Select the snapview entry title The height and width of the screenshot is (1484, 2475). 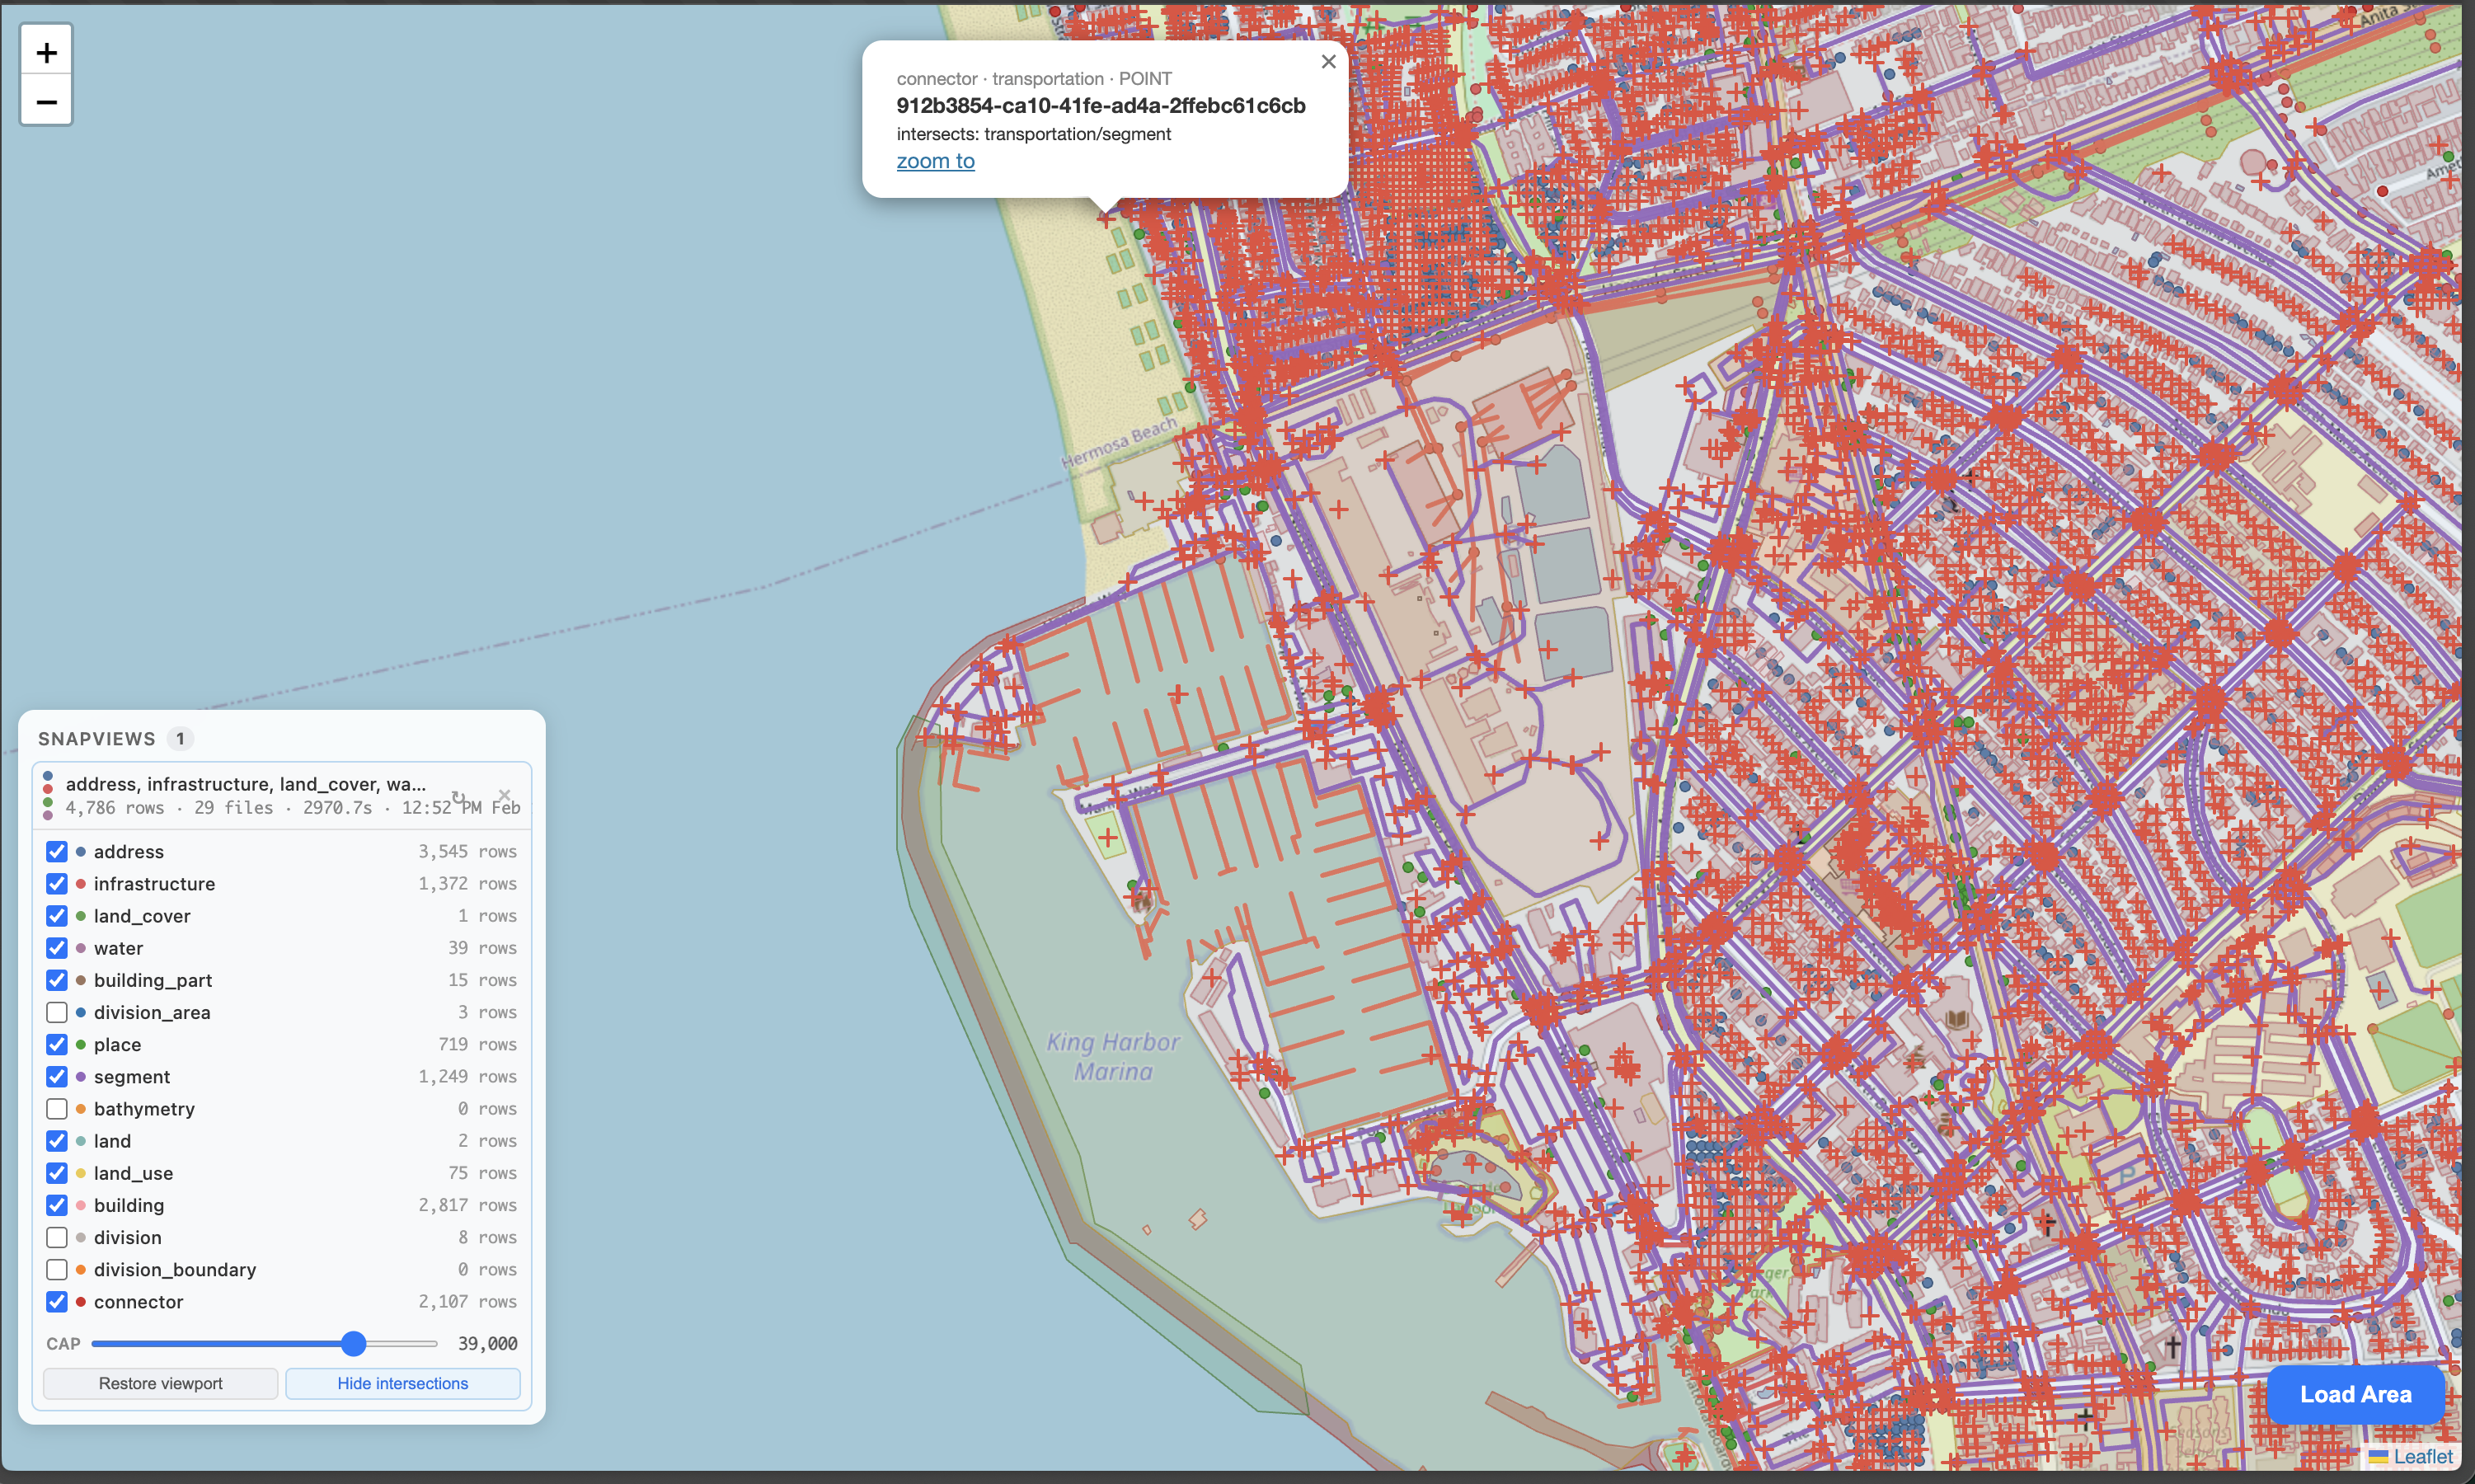(x=245, y=784)
